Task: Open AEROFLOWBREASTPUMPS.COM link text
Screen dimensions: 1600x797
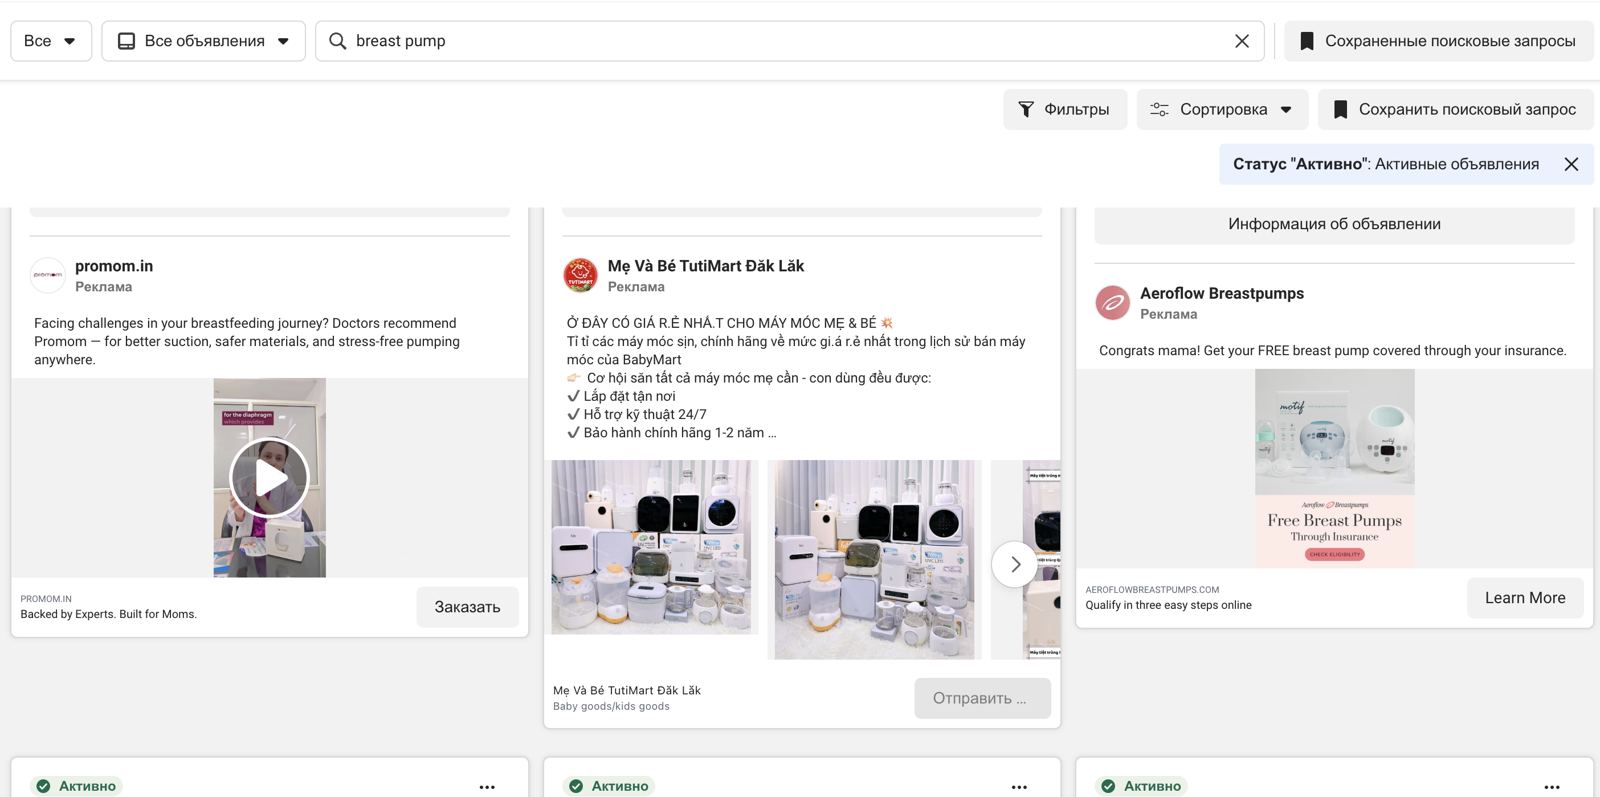Action: click(x=1152, y=590)
